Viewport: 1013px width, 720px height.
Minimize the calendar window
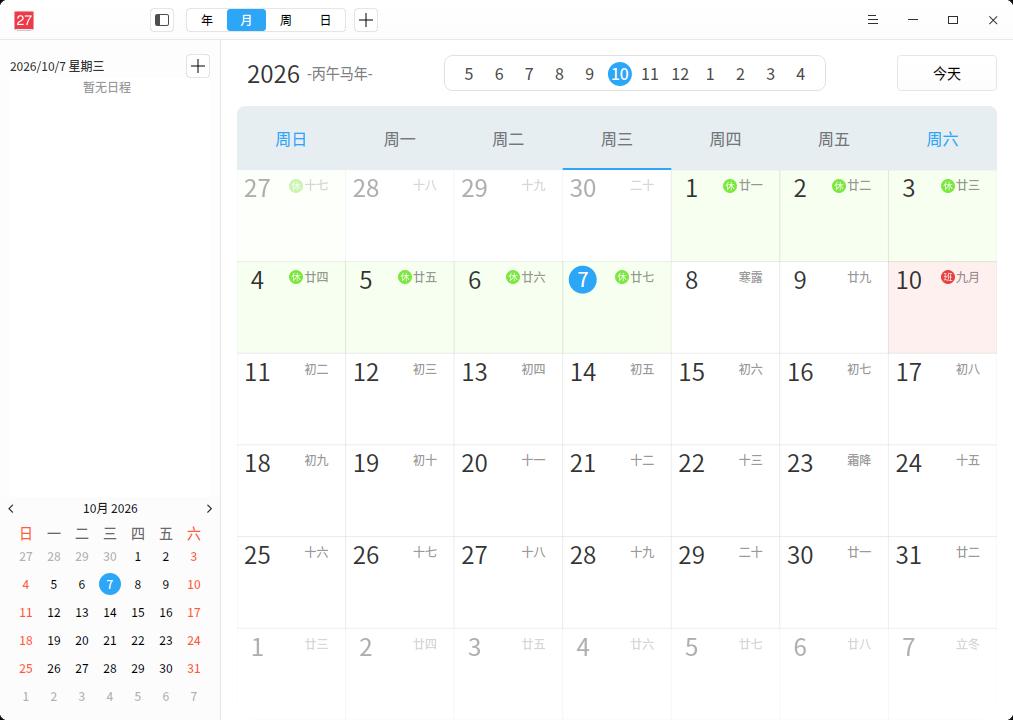point(912,20)
